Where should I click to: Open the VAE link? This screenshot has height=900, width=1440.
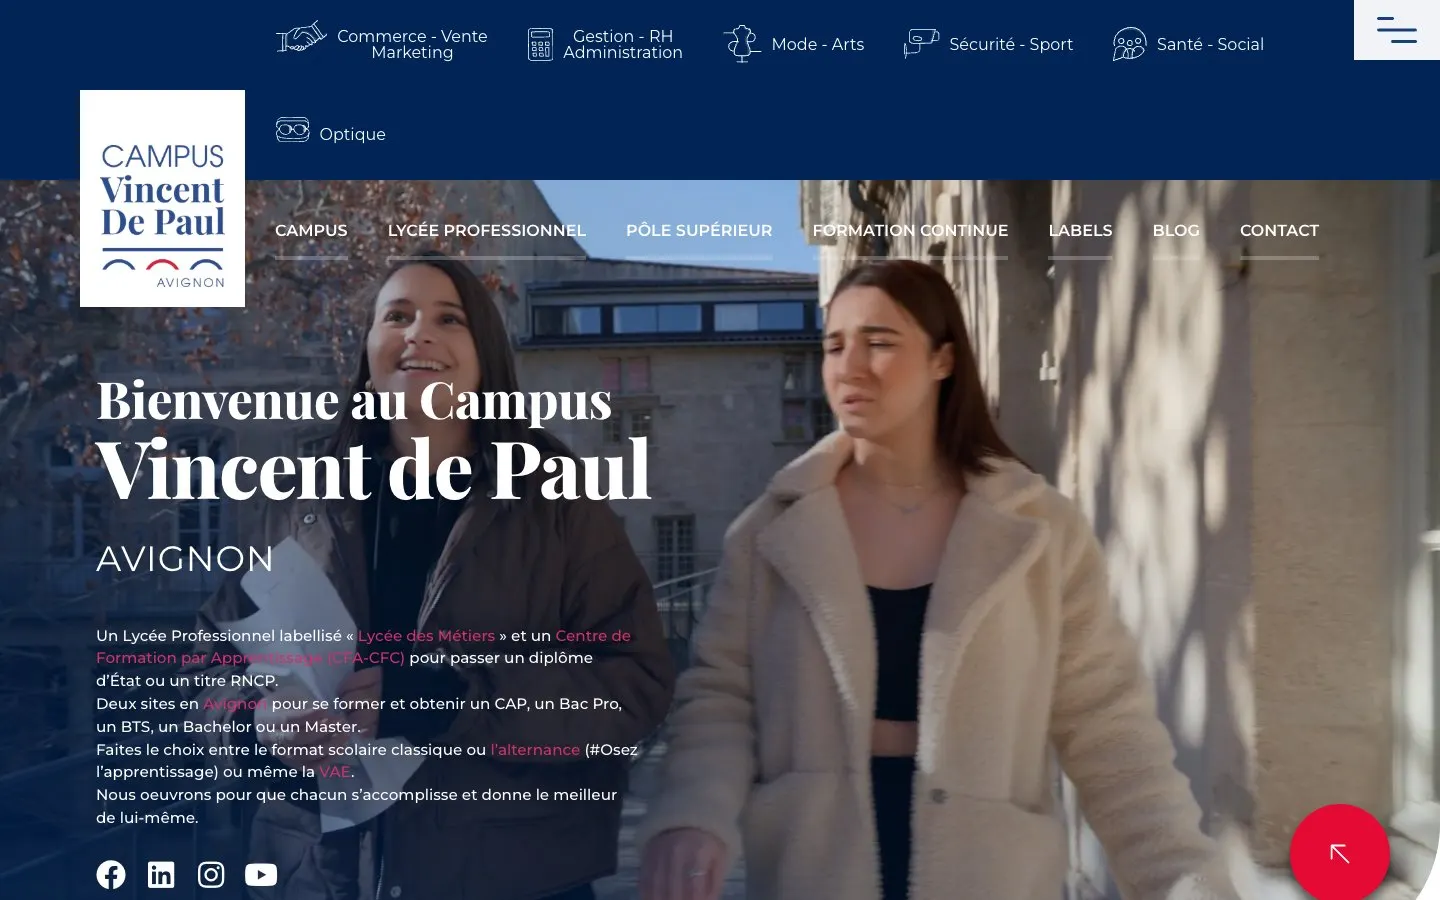(335, 772)
